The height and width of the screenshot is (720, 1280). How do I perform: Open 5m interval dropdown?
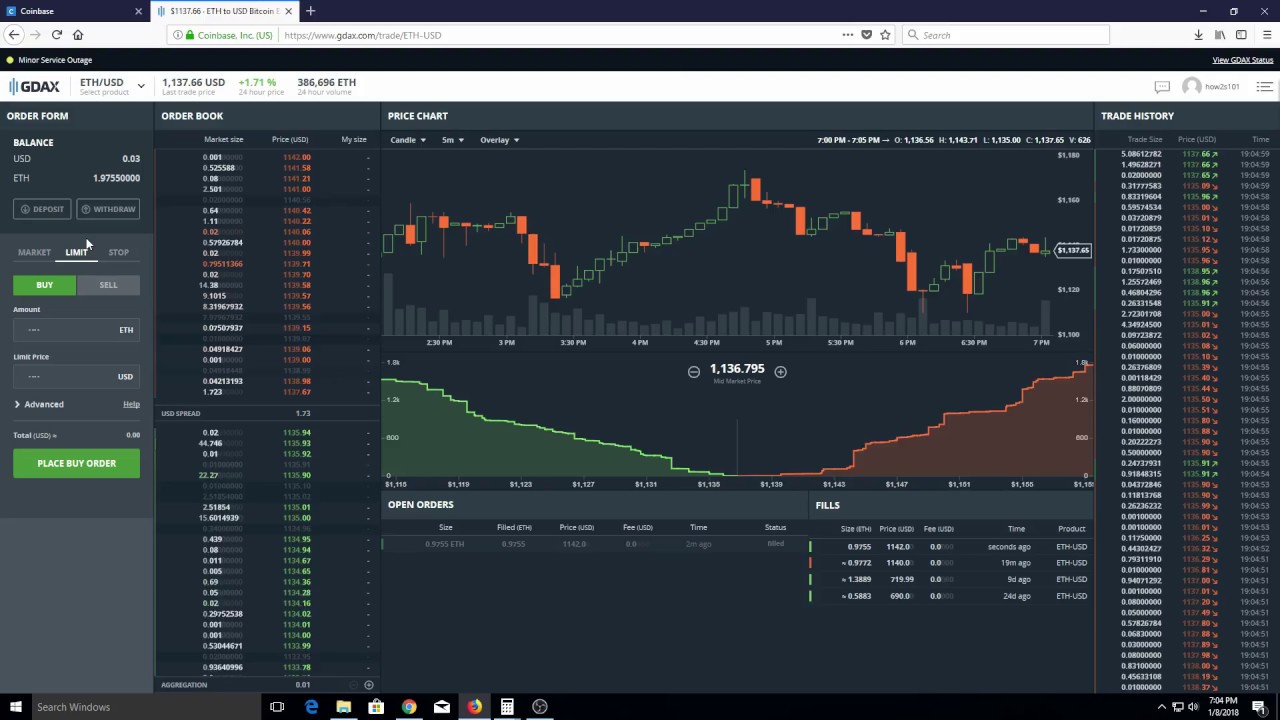pos(452,140)
